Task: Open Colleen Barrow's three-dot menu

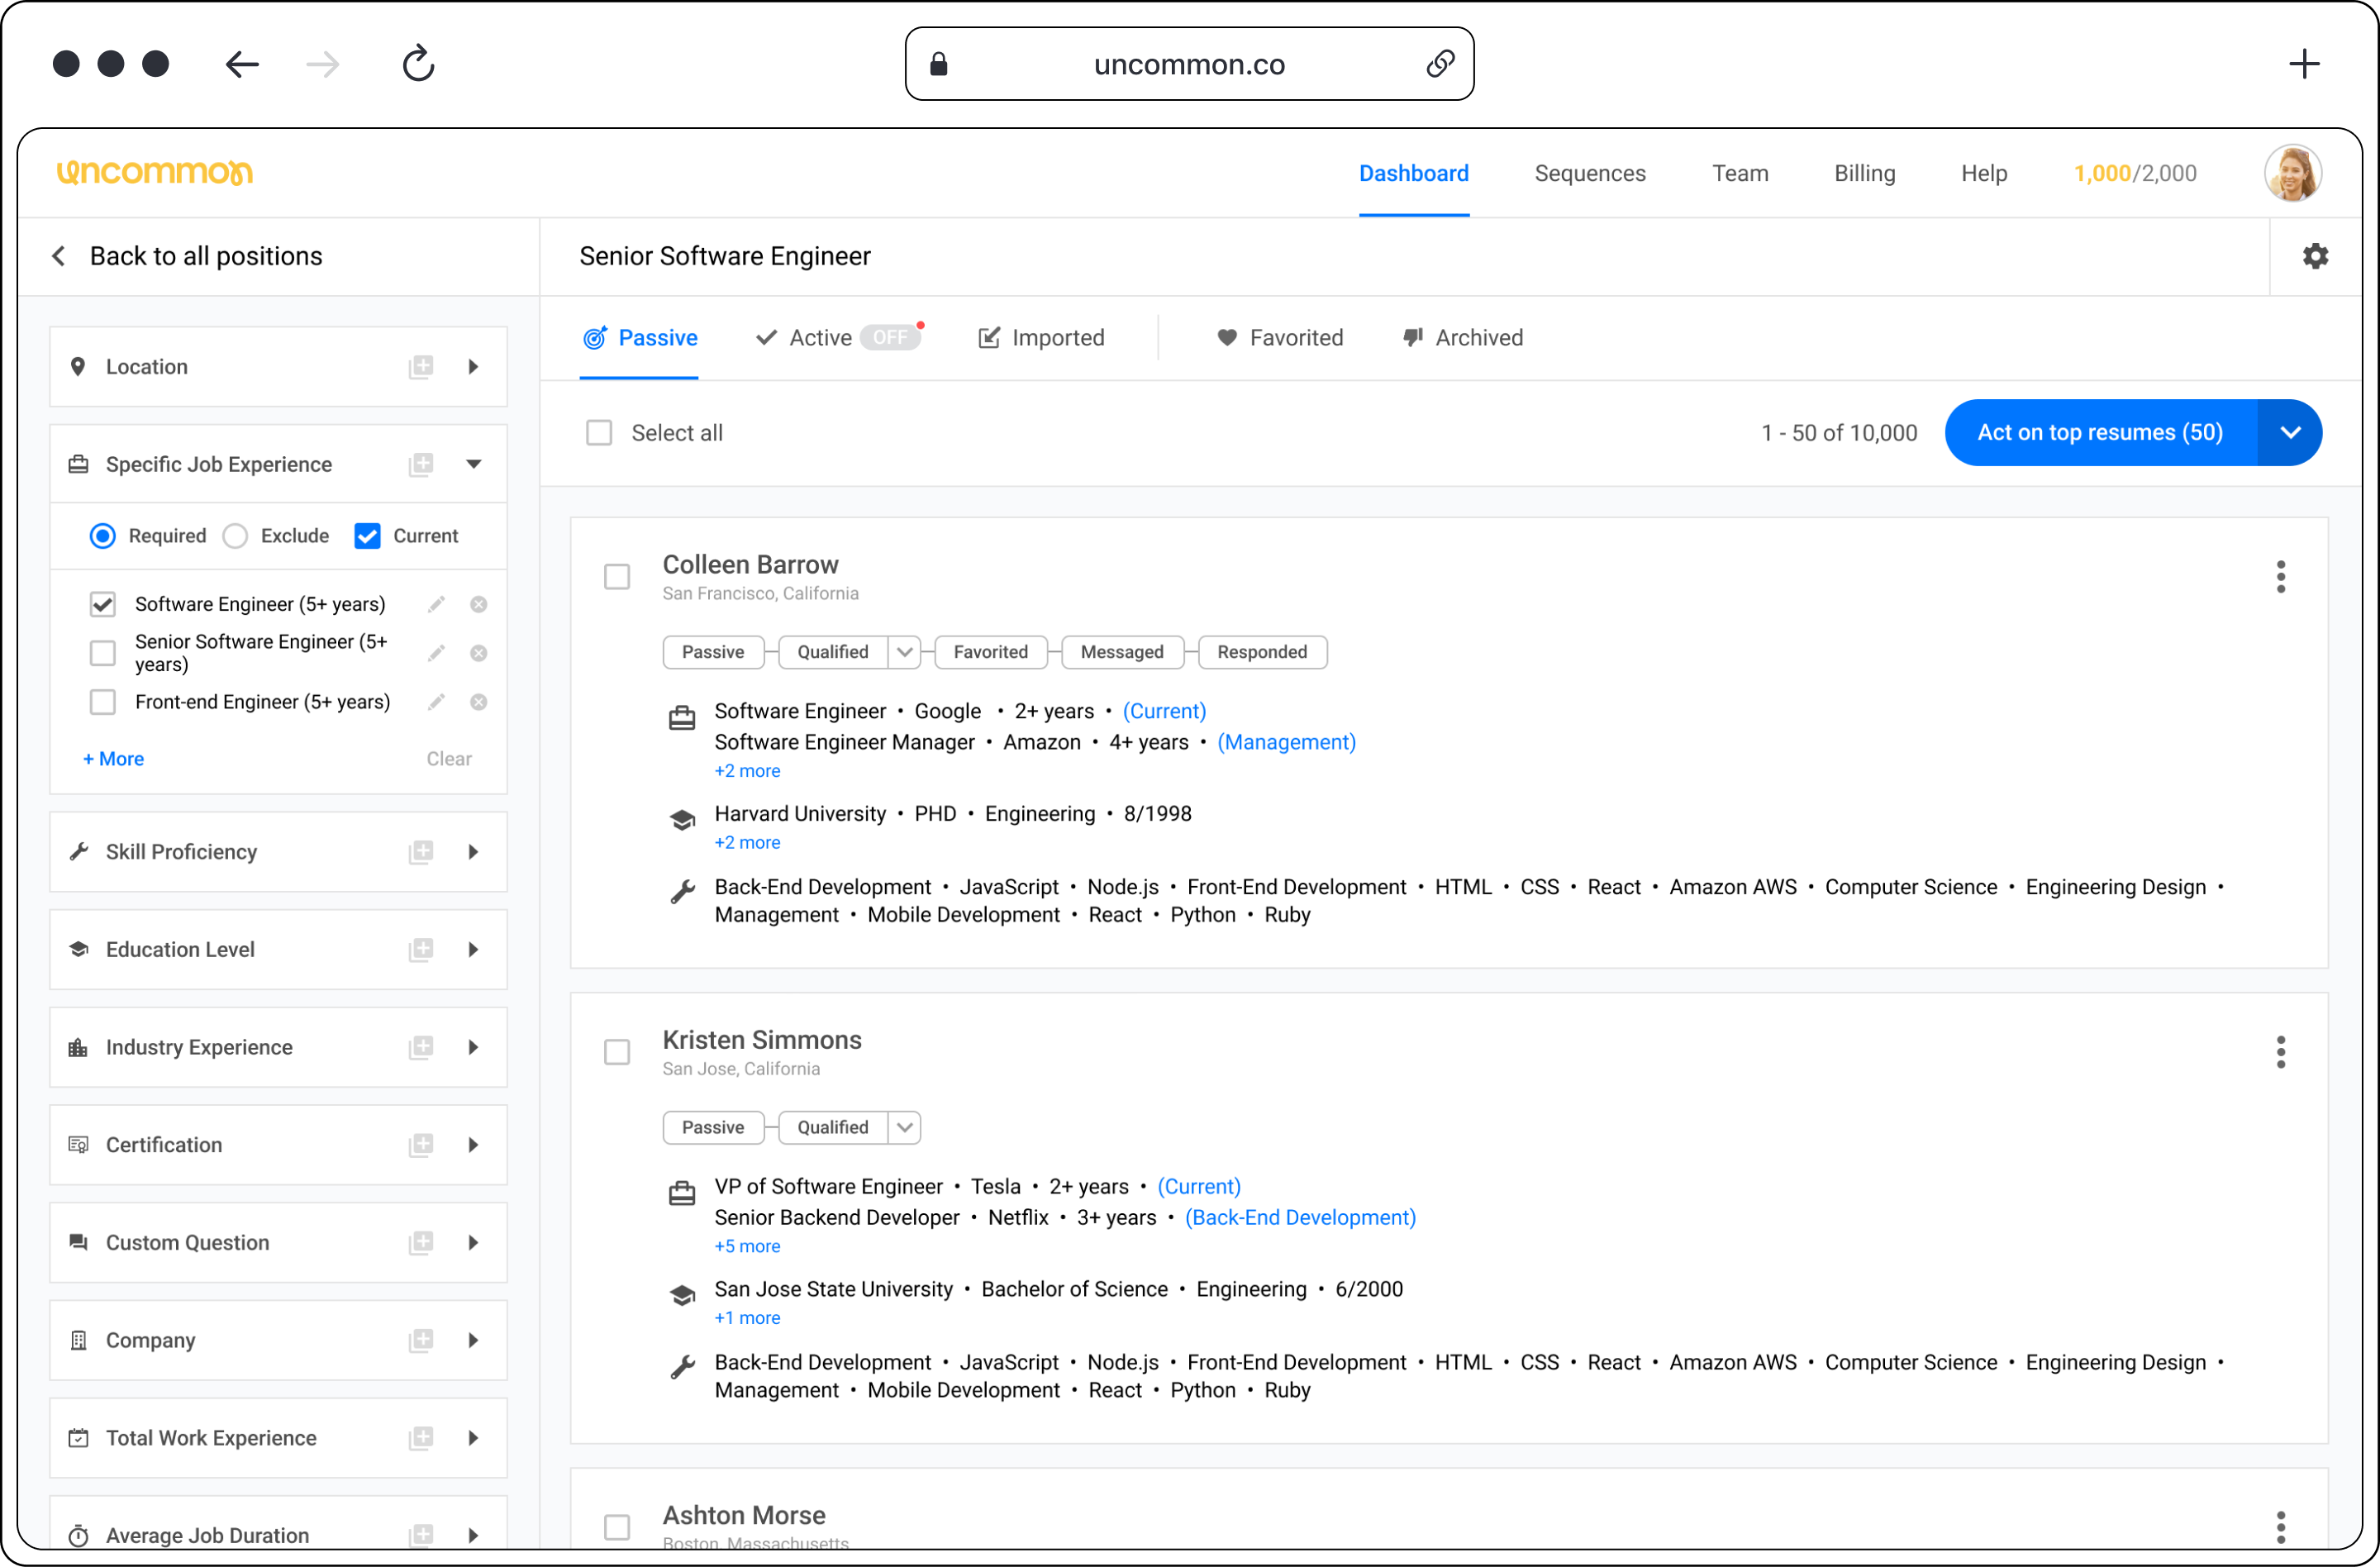Action: 2280,576
